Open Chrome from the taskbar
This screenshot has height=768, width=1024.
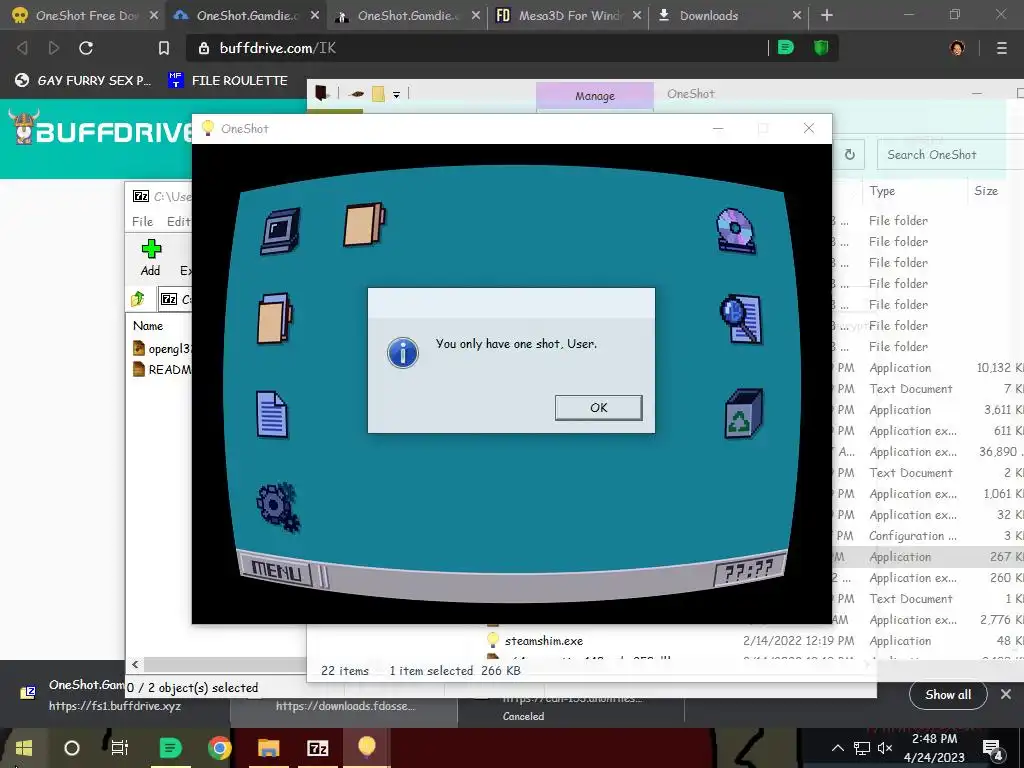pos(219,748)
